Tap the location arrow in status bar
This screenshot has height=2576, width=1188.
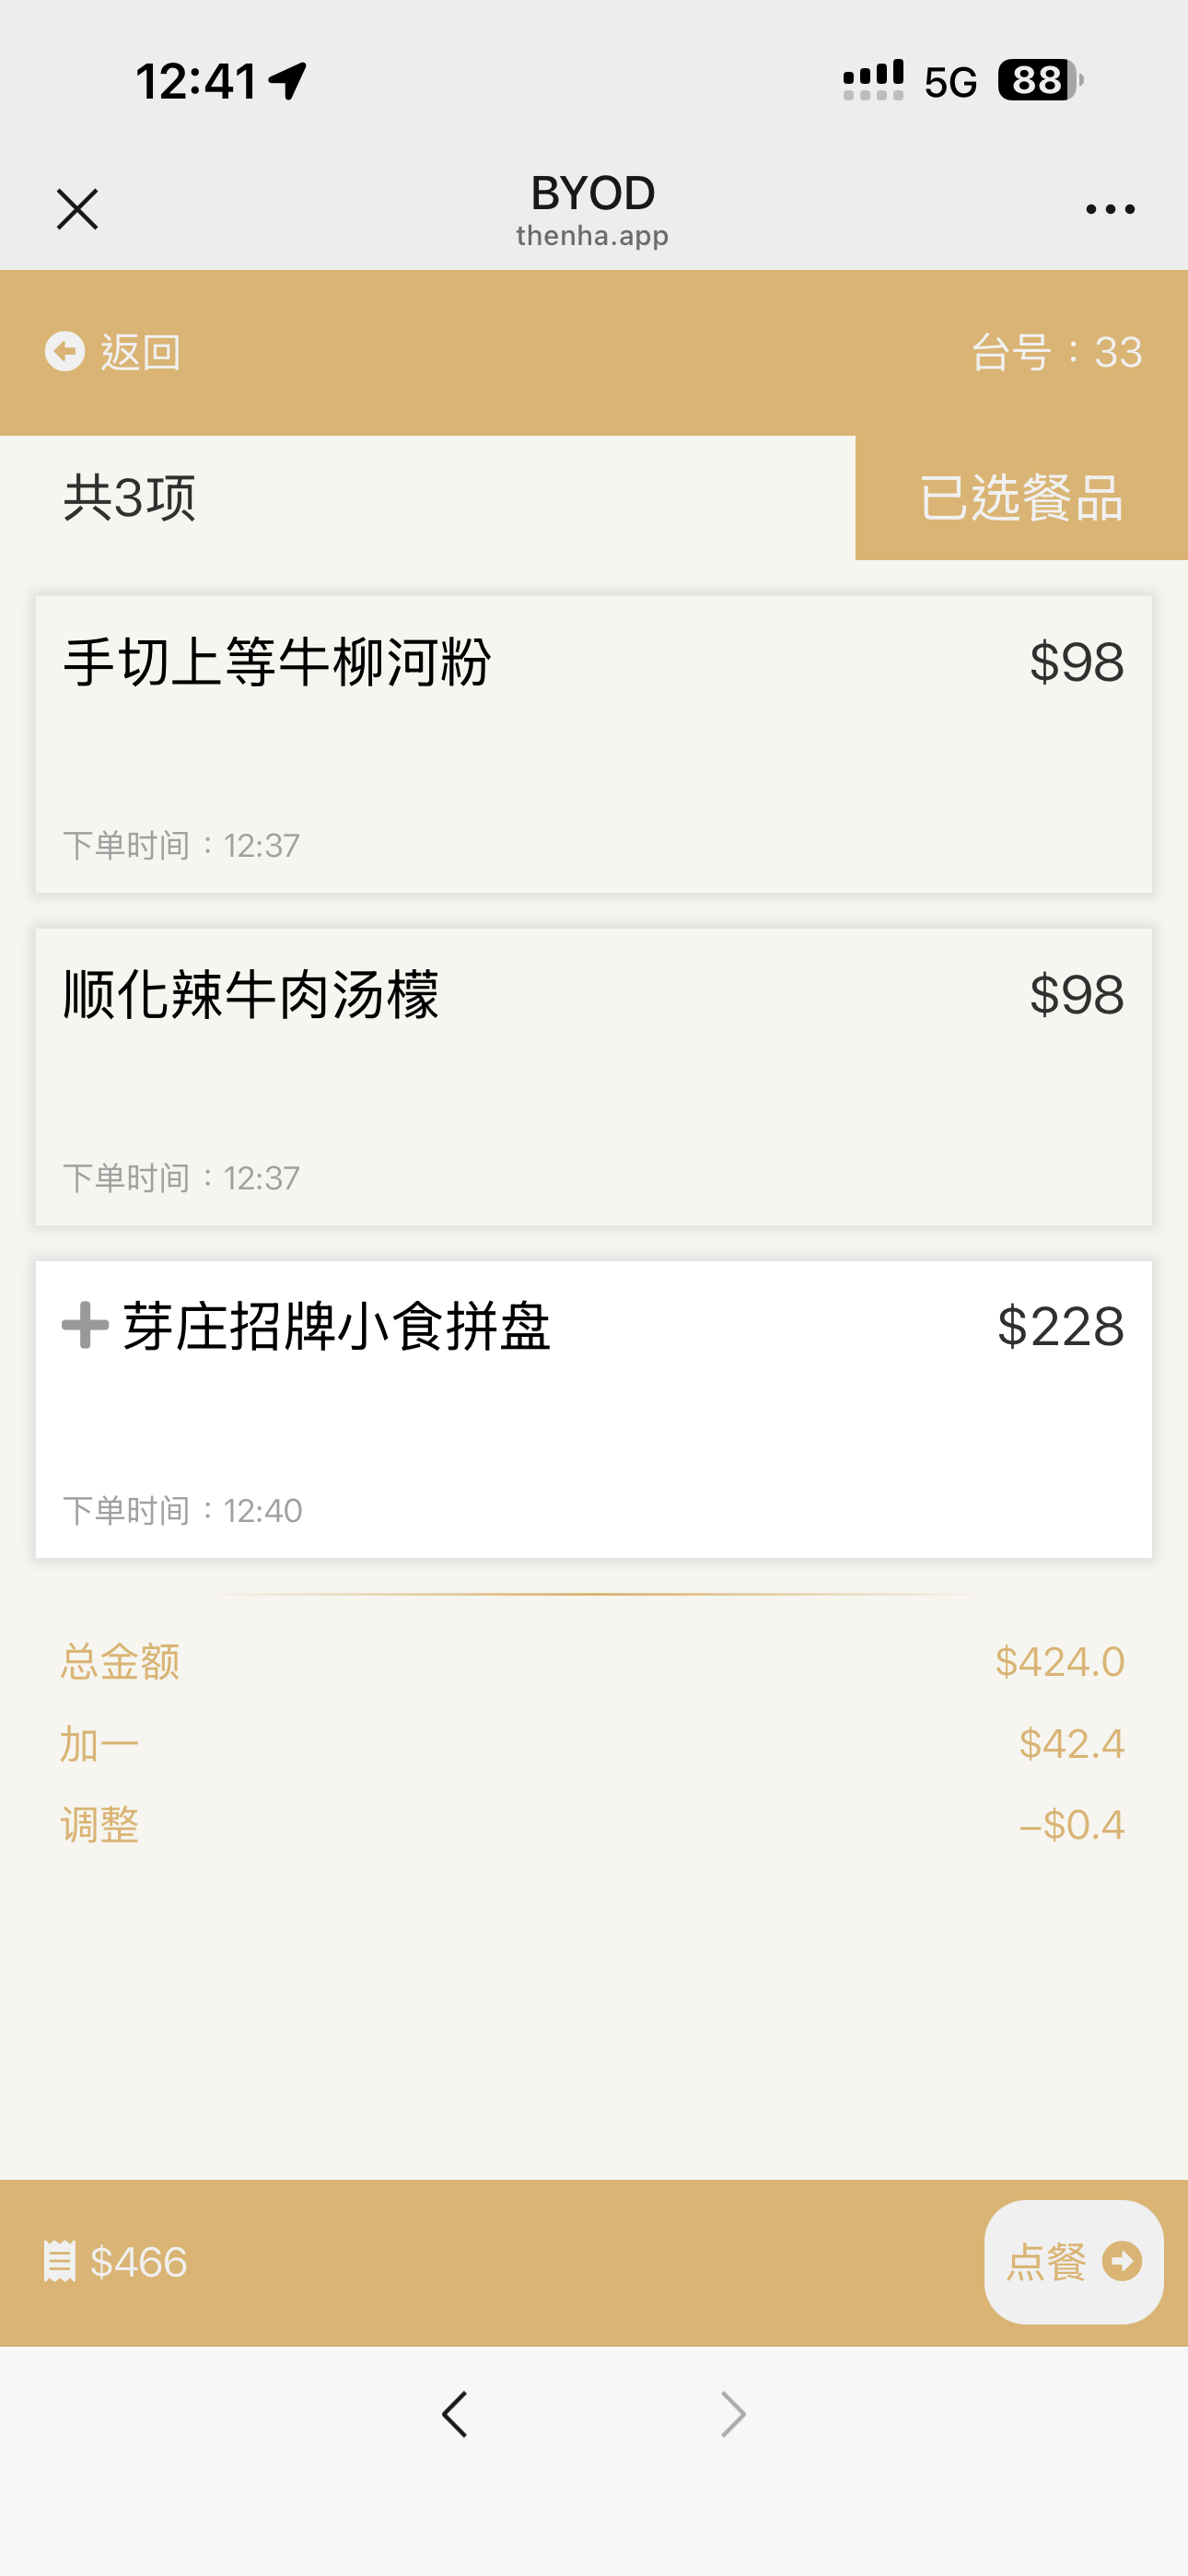[x=288, y=81]
